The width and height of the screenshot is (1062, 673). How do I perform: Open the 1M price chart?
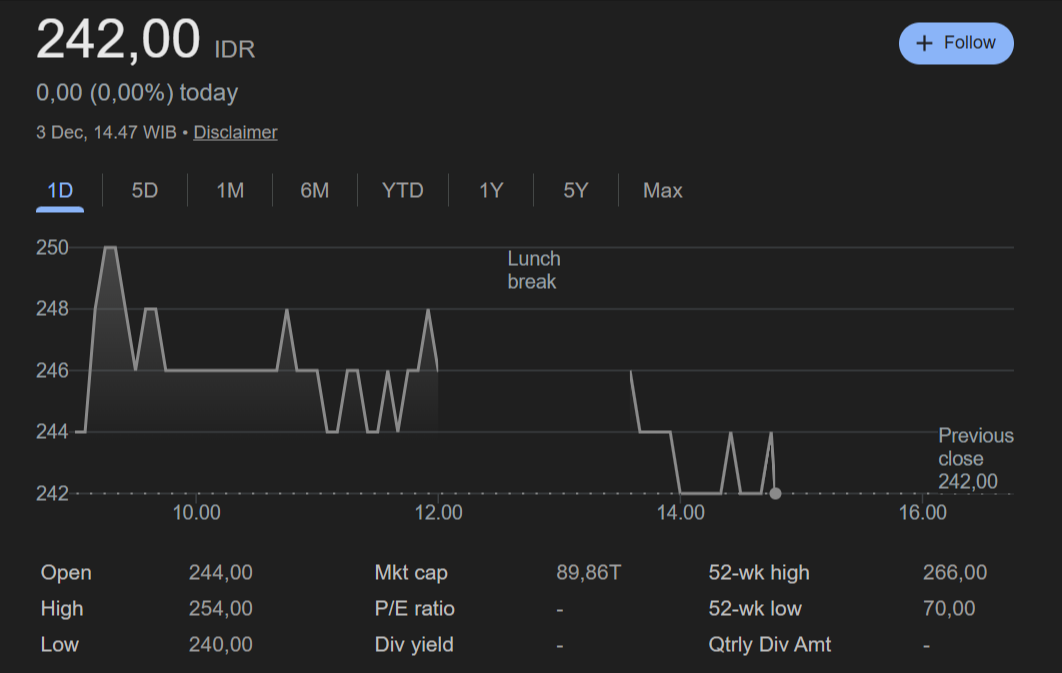click(x=228, y=190)
